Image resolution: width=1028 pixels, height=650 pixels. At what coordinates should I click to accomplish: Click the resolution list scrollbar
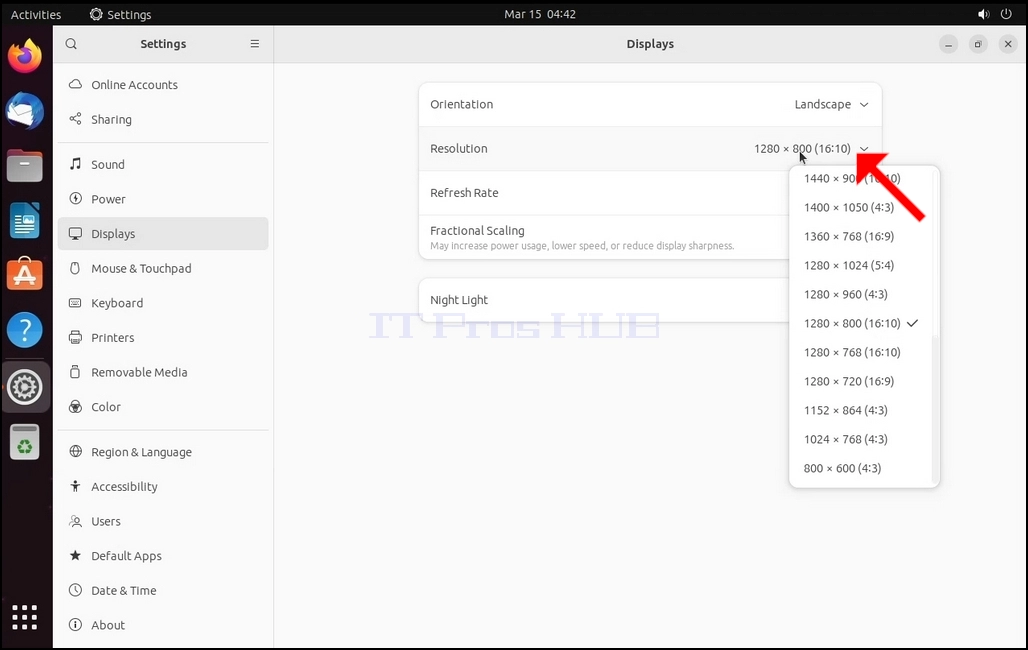(935, 410)
